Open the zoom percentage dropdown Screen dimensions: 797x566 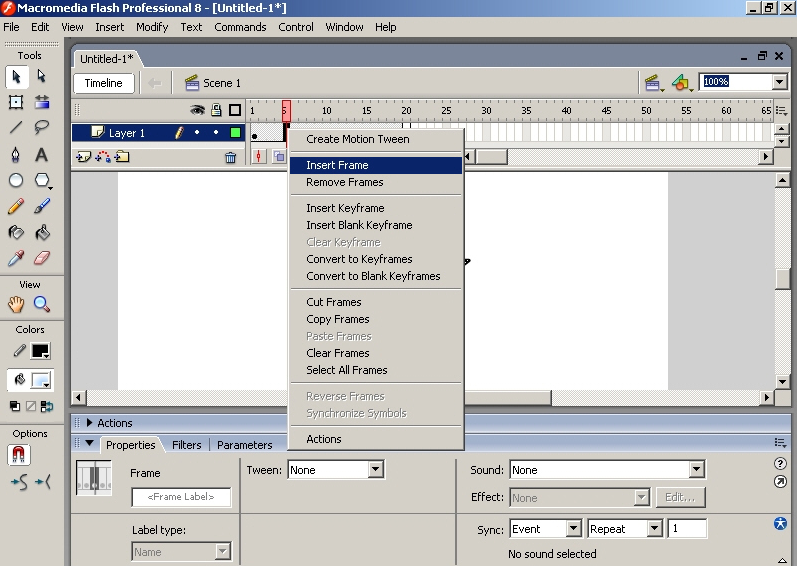pos(780,81)
